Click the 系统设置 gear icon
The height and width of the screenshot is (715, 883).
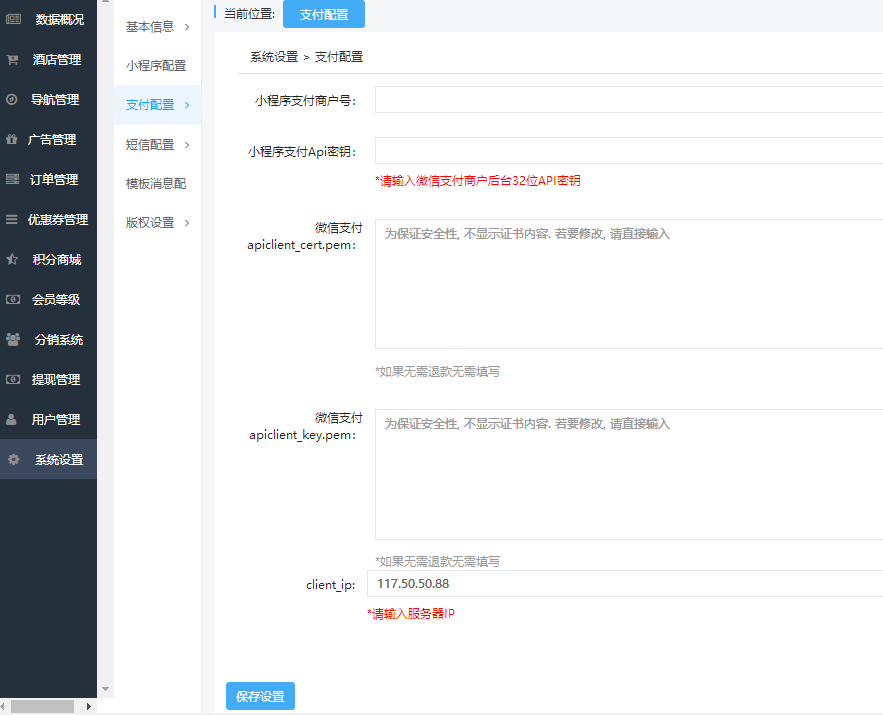click(x=14, y=459)
